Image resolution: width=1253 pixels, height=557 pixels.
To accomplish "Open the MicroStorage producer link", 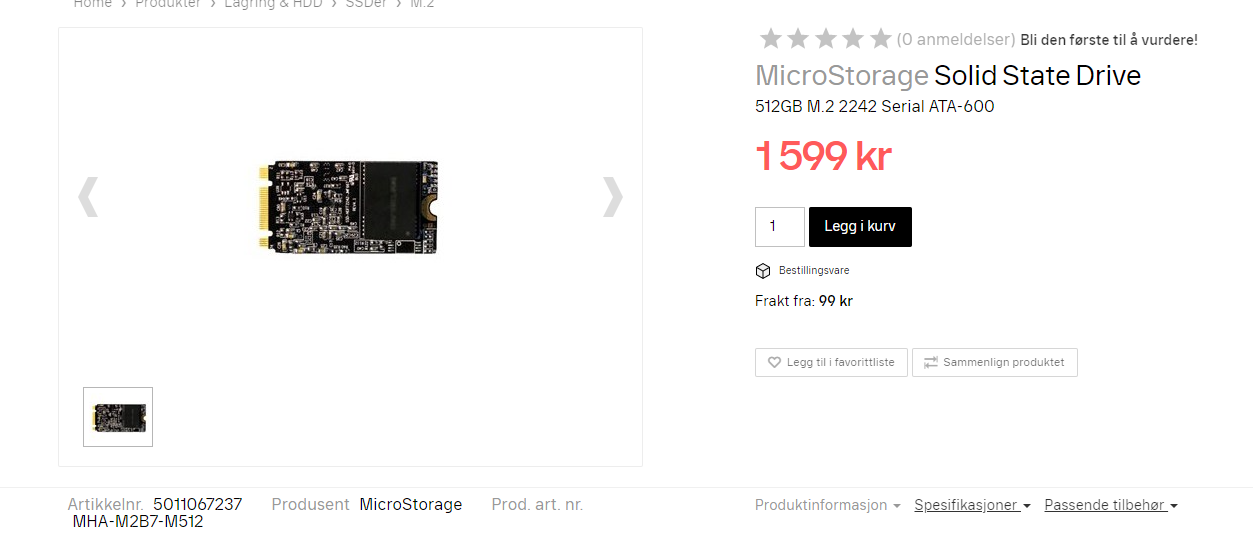I will [411, 505].
